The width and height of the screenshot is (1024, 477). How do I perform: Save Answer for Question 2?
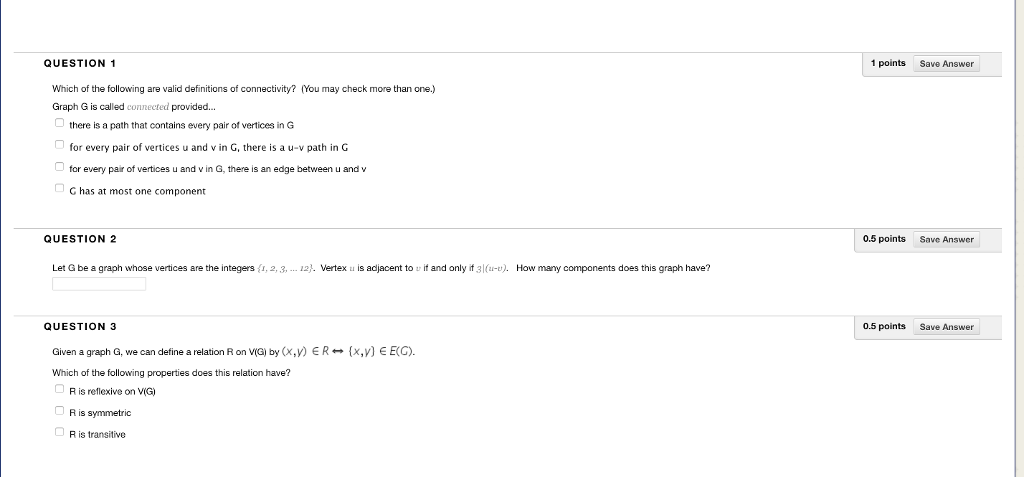tap(946, 240)
